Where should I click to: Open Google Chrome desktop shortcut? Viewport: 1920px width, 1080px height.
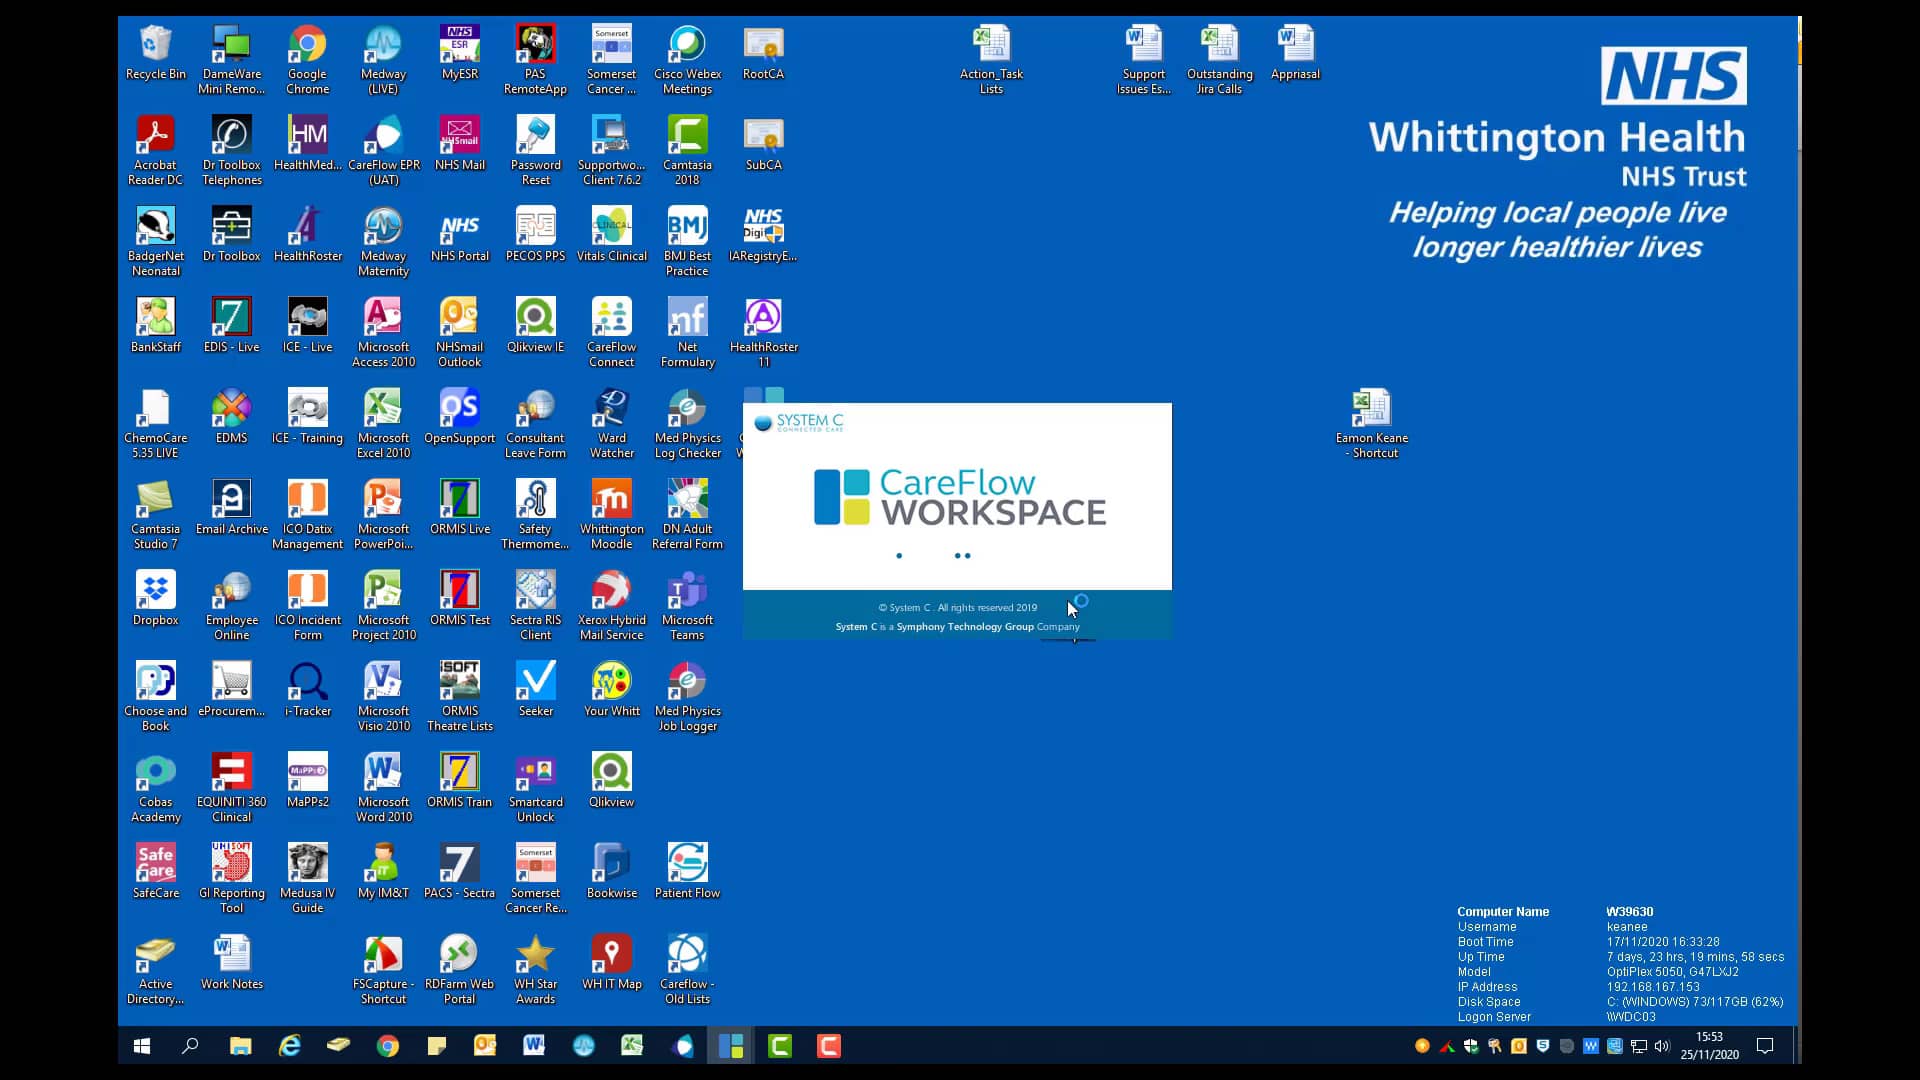tap(307, 47)
